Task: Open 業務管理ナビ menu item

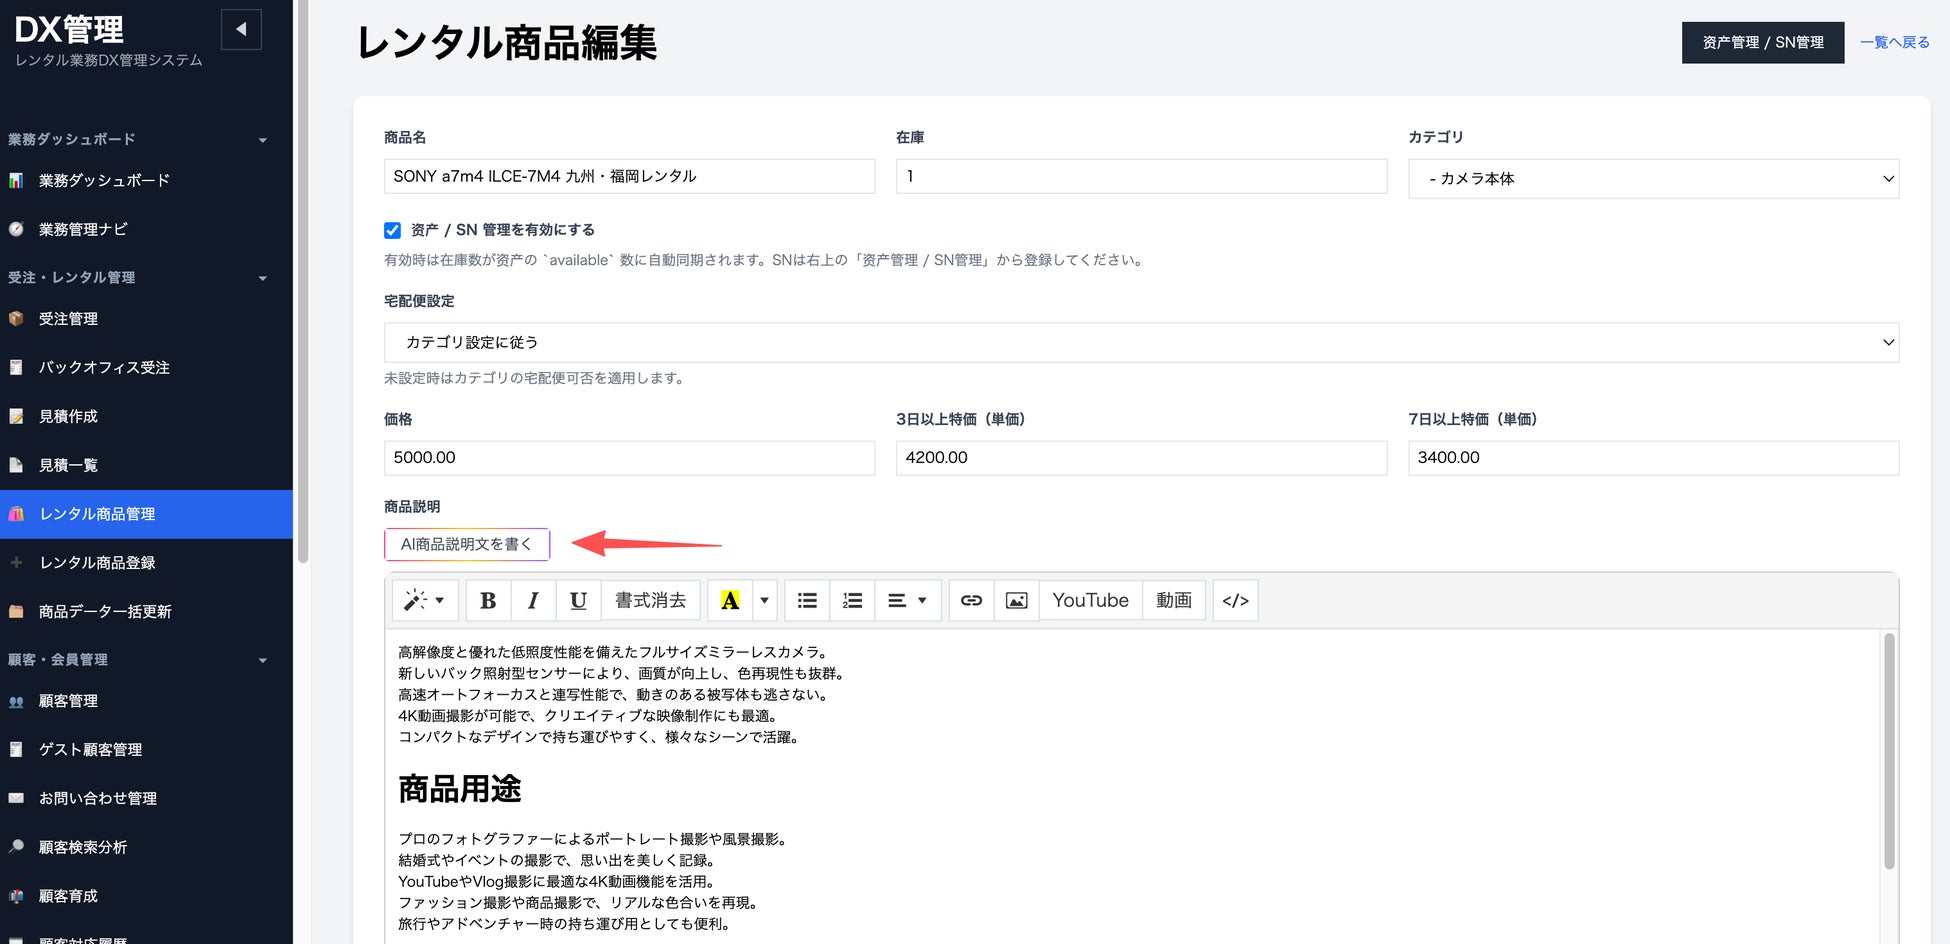Action: point(83,229)
